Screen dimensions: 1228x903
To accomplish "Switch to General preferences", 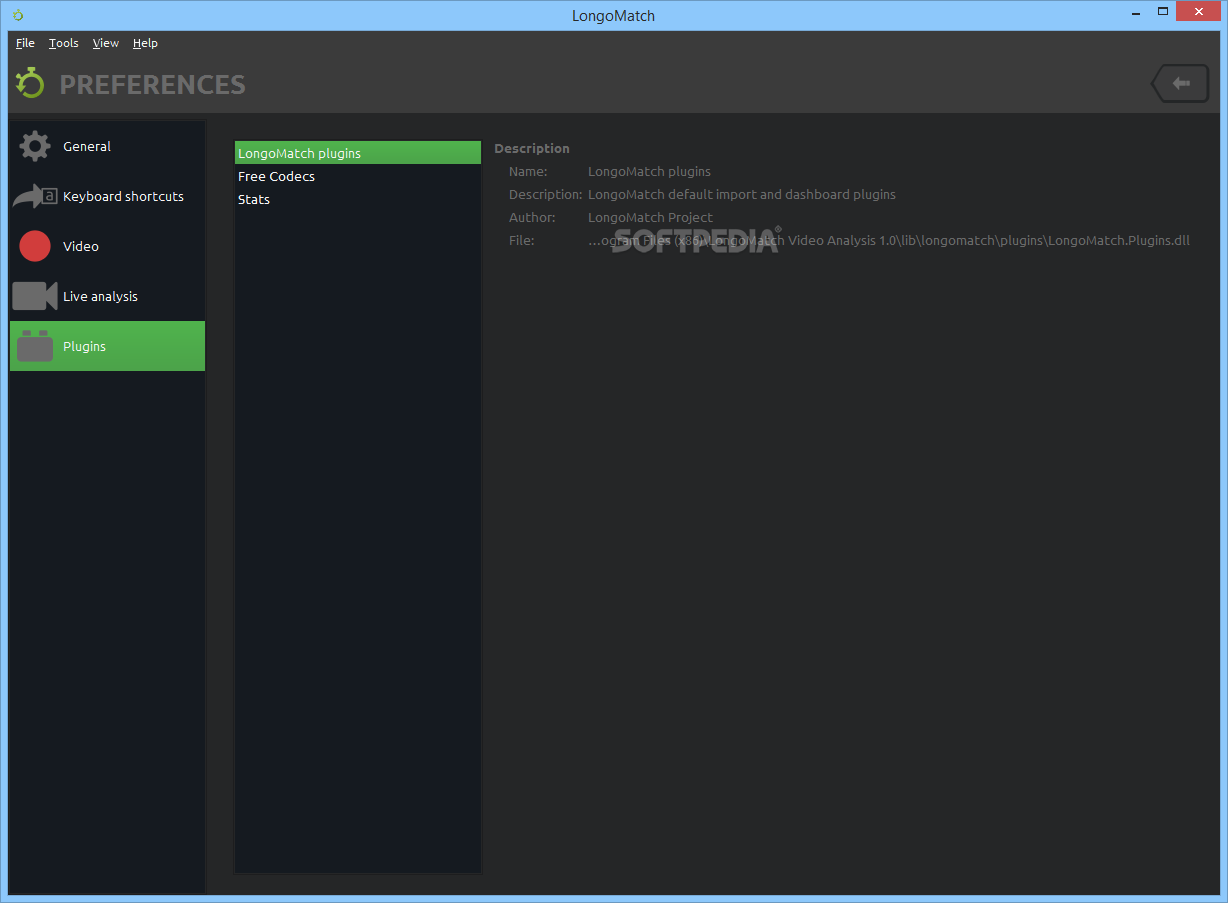I will tap(107, 146).
